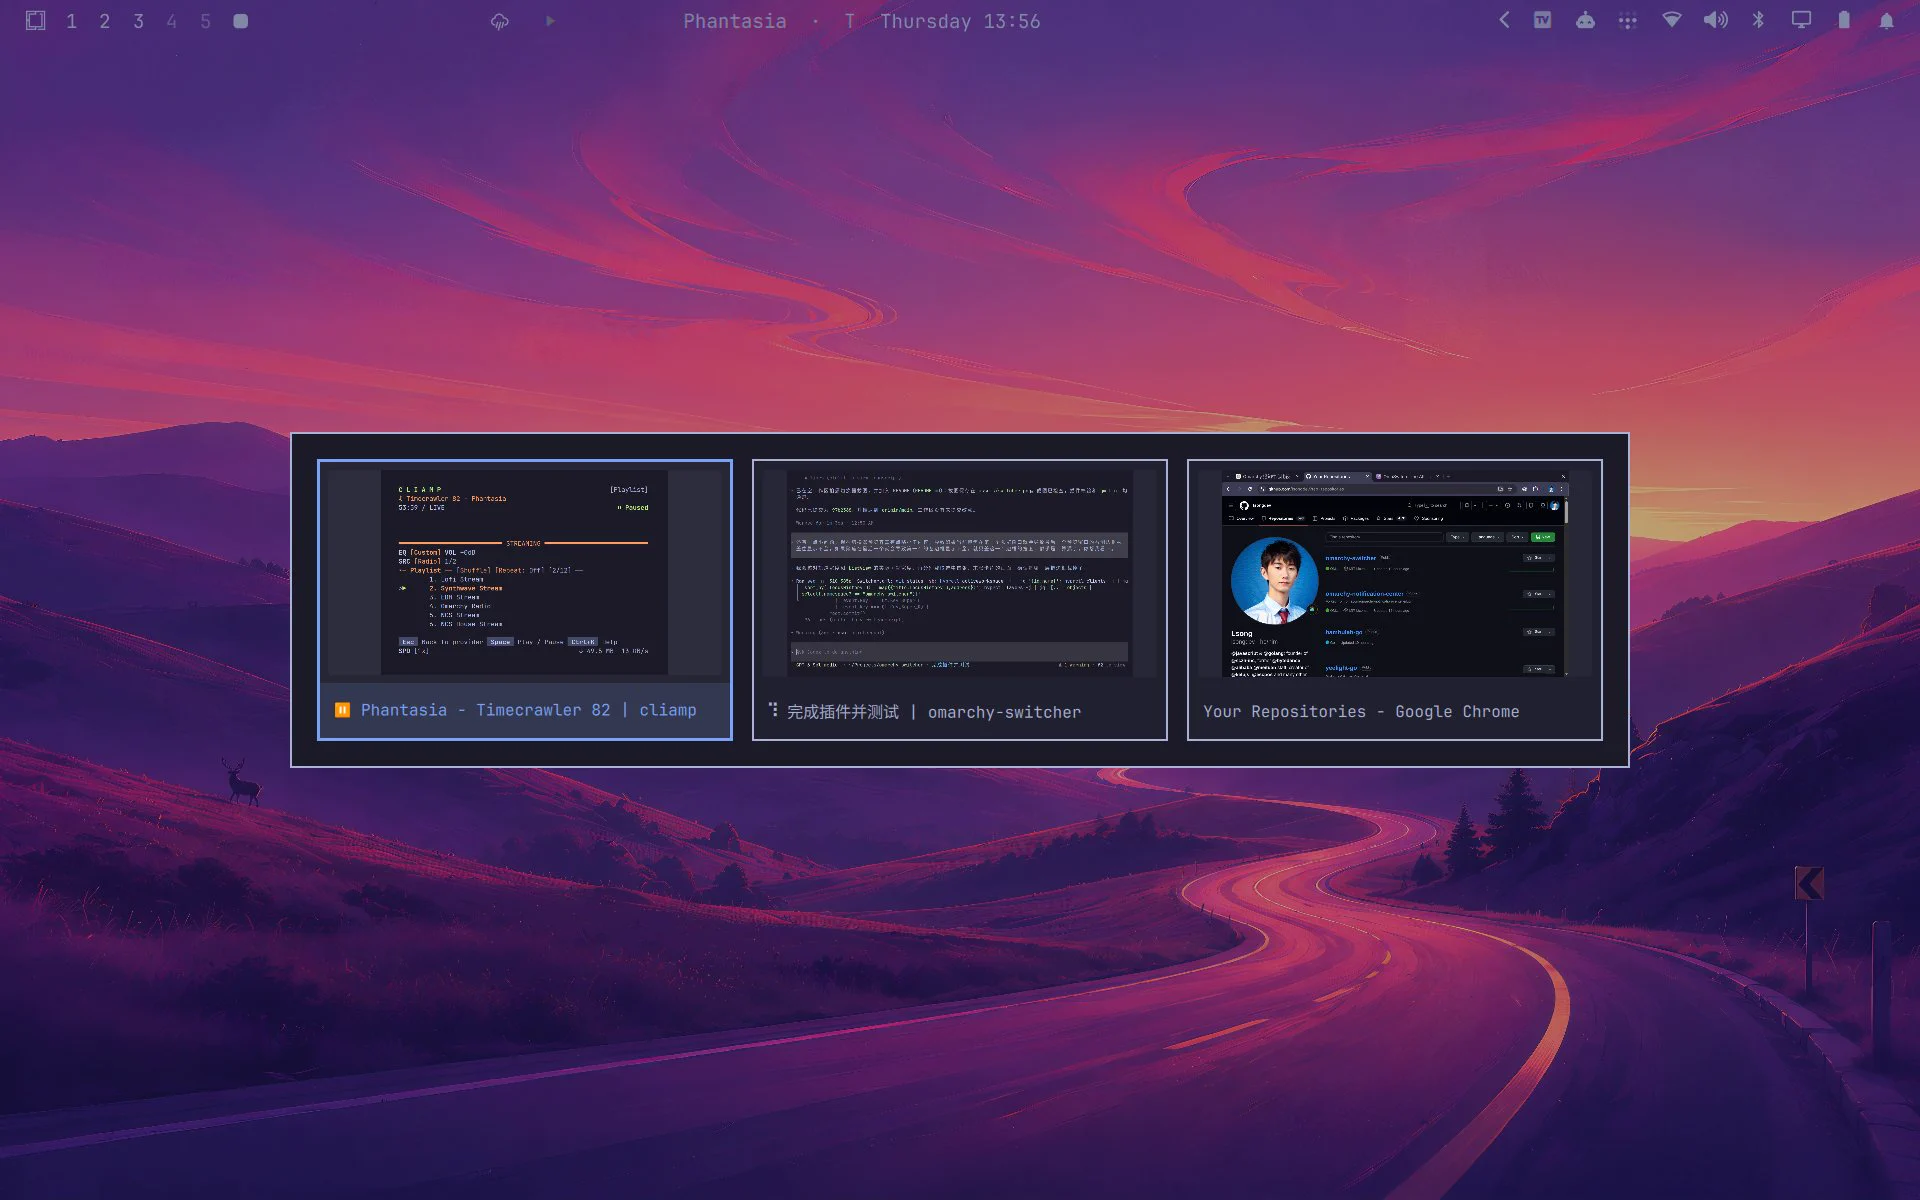Switch to workspace 3
The width and height of the screenshot is (1920, 1200).
point(139,21)
